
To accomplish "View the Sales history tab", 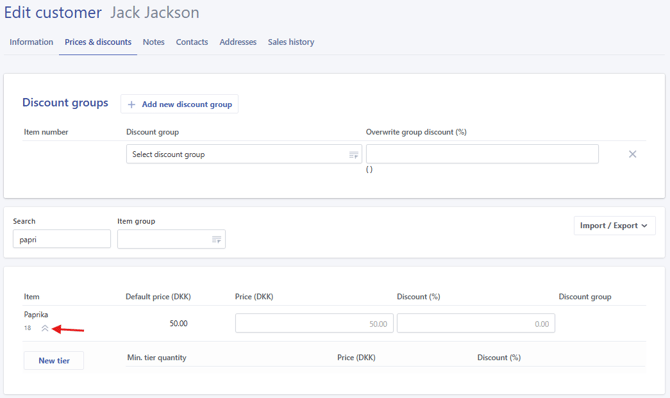I will pyautogui.click(x=291, y=42).
